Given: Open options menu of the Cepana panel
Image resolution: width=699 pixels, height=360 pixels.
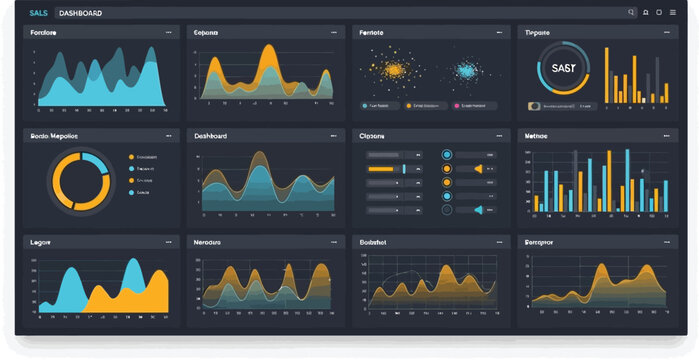Looking at the screenshot, I should point(333,33).
